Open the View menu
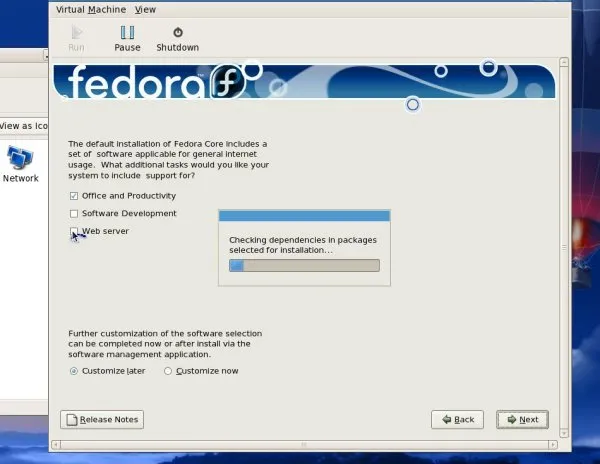 (x=145, y=10)
